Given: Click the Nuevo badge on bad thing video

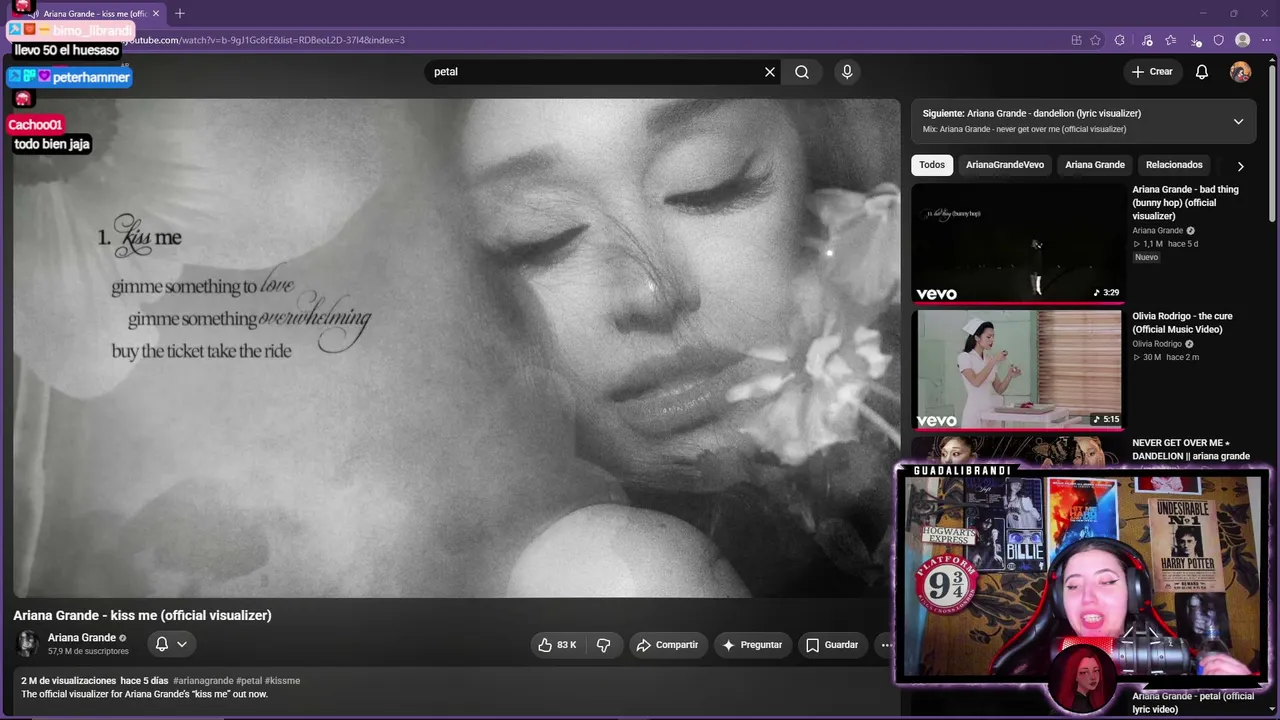Looking at the screenshot, I should click(x=1146, y=257).
